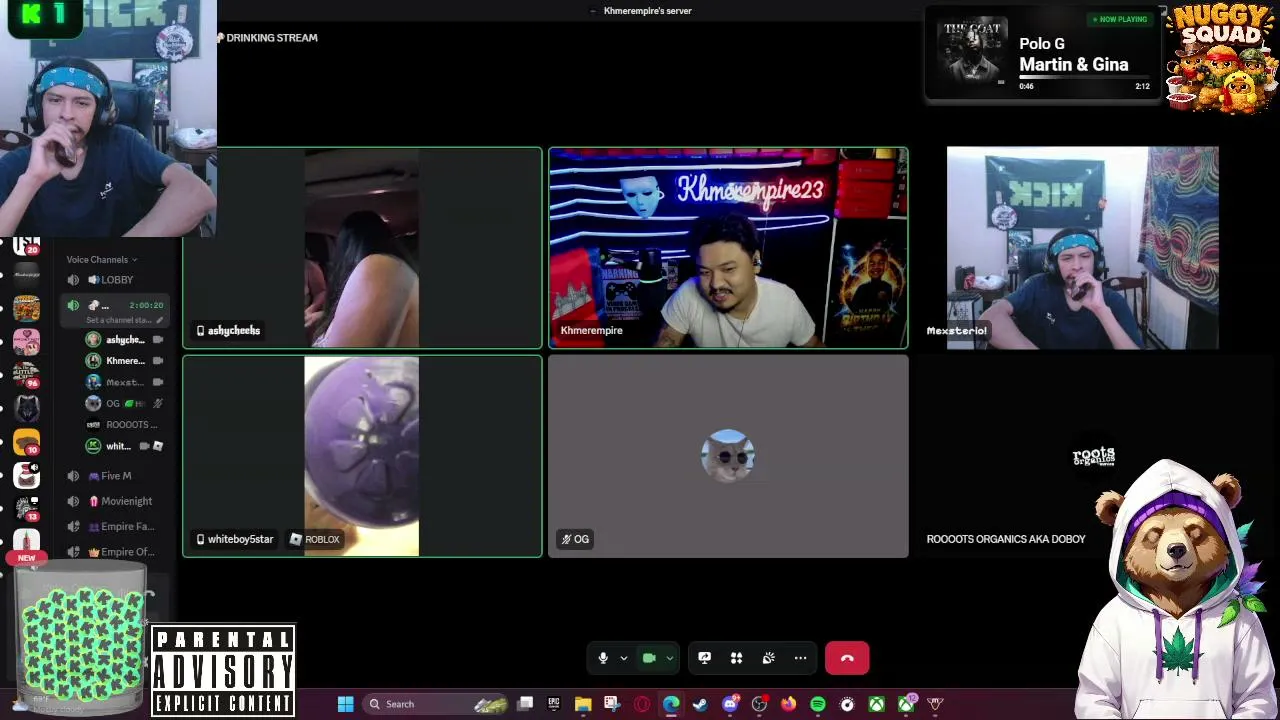Screen dimensions: 1280x720
Task: Collapse the Voice Channels category
Action: (x=101, y=260)
